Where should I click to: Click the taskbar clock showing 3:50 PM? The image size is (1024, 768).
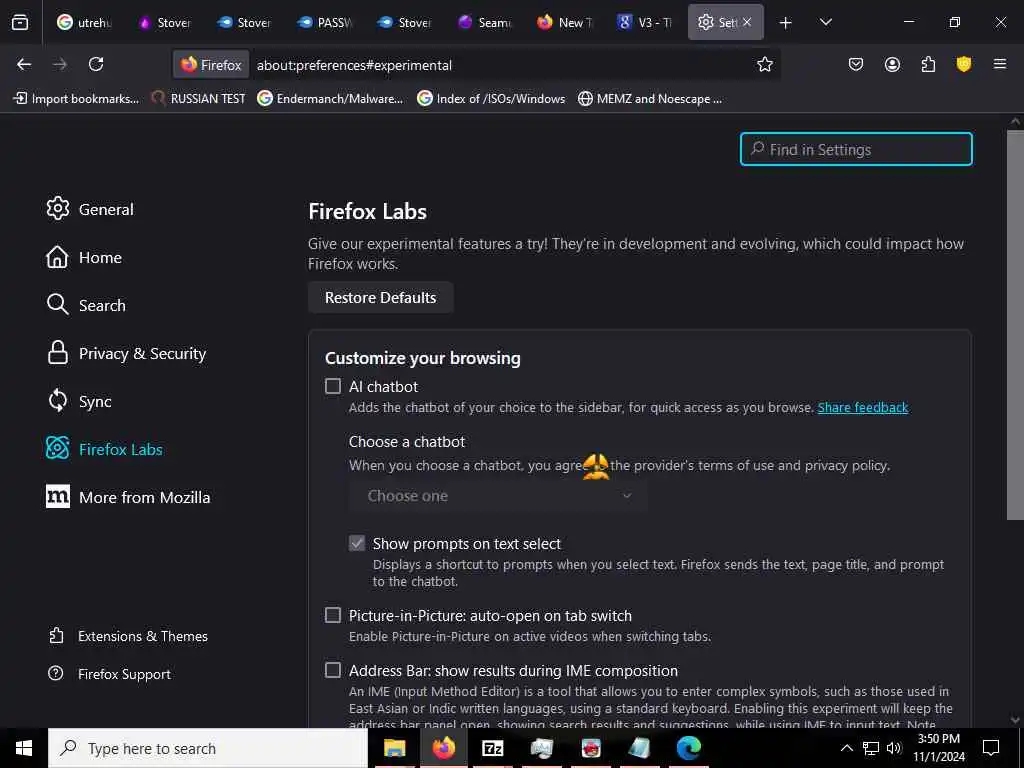938,748
